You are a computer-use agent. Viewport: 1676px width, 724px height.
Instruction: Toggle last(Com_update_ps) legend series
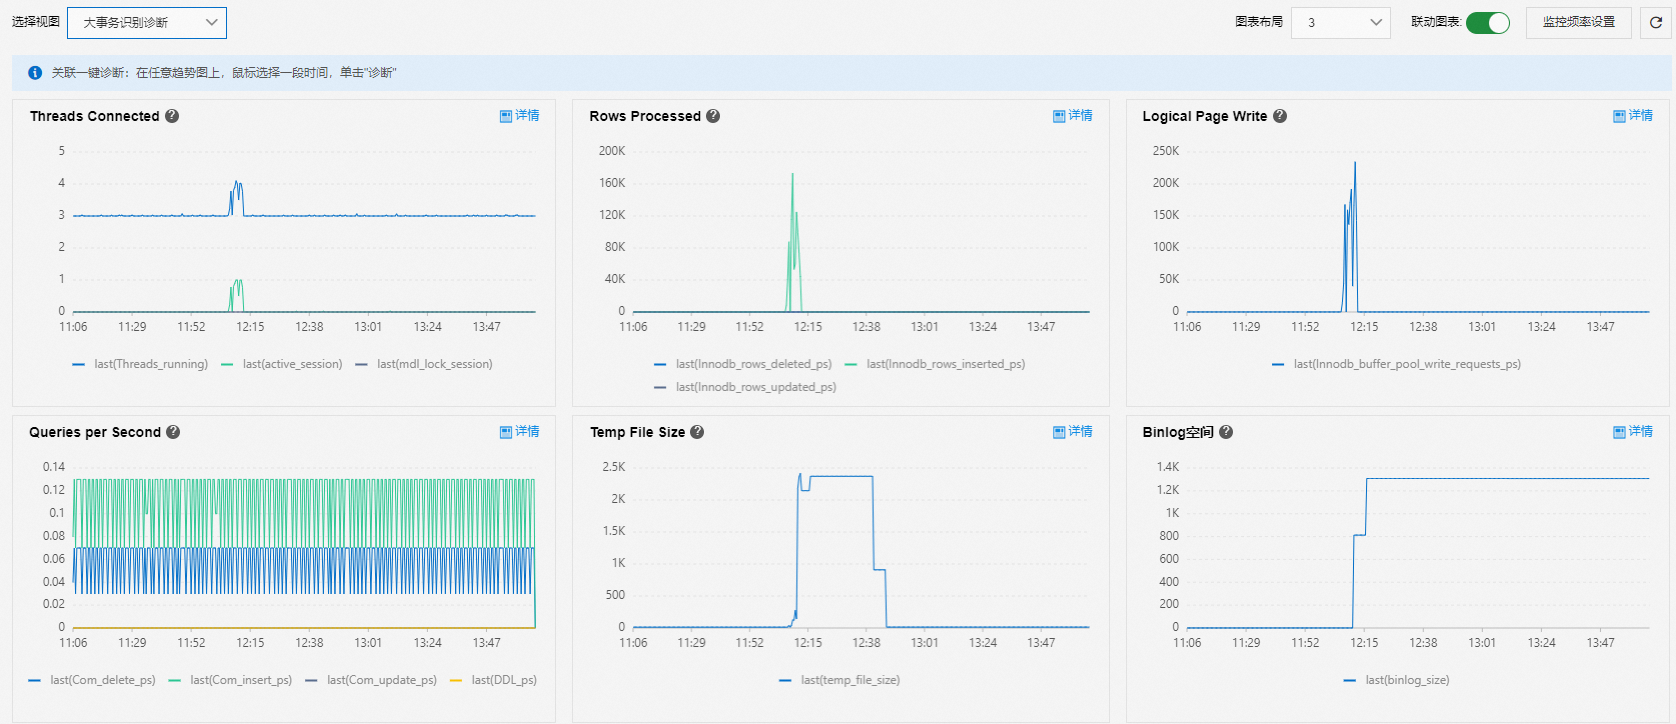(371, 680)
